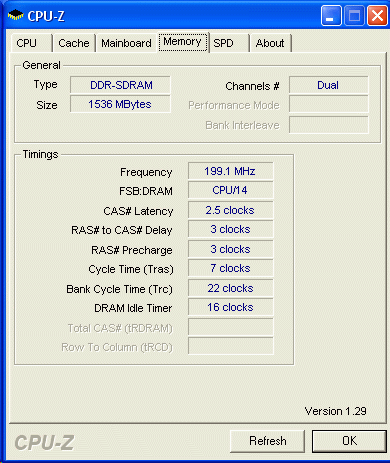Close the CPU-Z window
This screenshot has width=390, height=463.
(x=377, y=15)
